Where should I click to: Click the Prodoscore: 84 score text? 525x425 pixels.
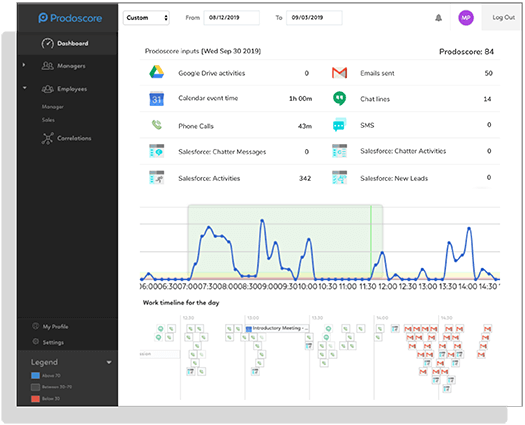pyautogui.click(x=466, y=52)
